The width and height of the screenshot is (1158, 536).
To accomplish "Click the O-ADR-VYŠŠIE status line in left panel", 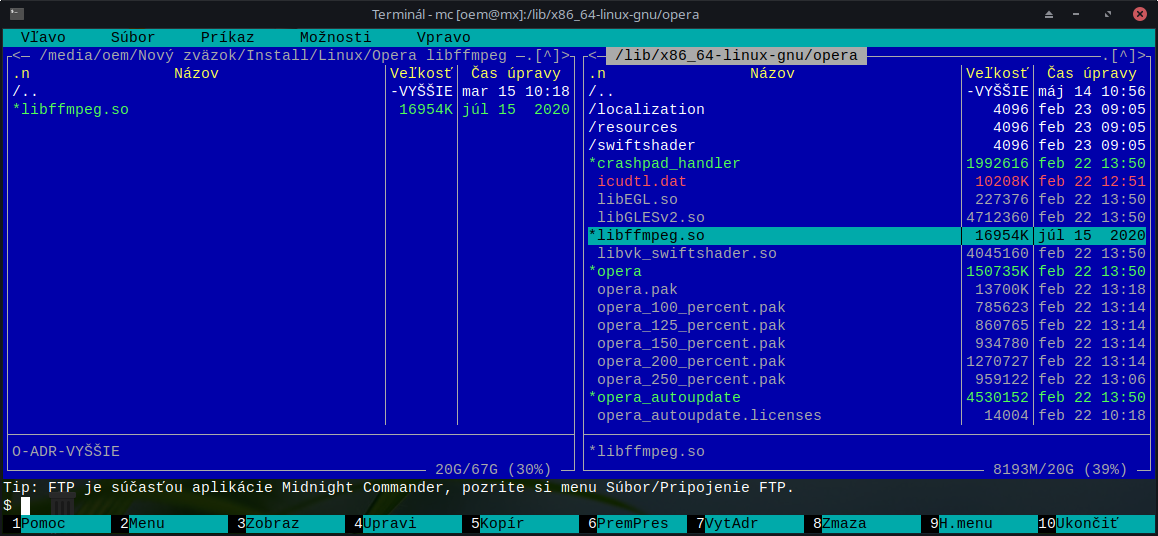I will pos(66,451).
